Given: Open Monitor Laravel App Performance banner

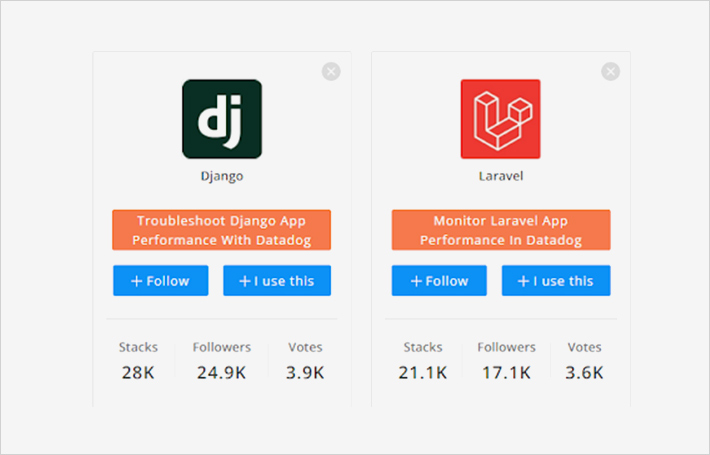Looking at the screenshot, I should coord(501,230).
